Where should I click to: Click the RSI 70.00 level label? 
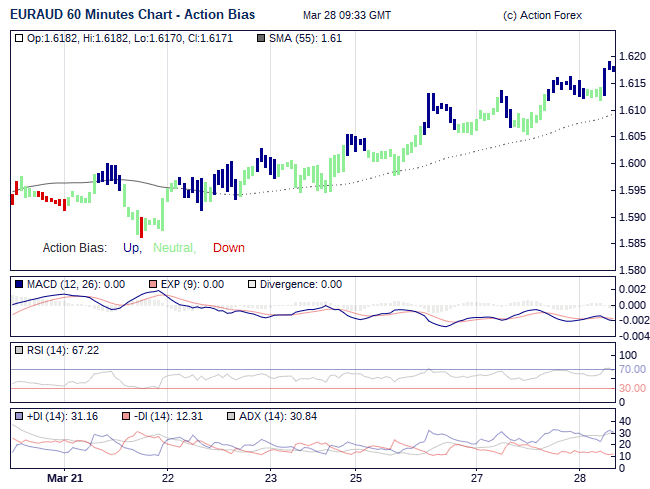(630, 370)
